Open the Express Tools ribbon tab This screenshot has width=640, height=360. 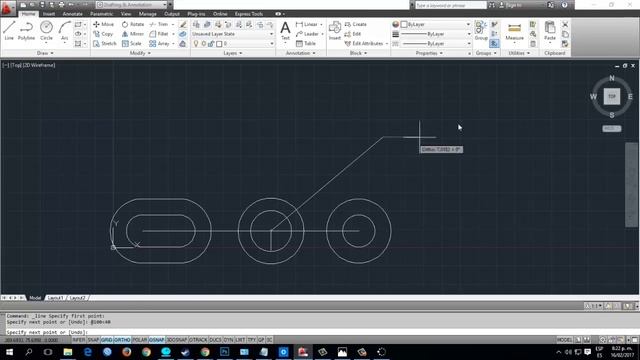coord(249,14)
